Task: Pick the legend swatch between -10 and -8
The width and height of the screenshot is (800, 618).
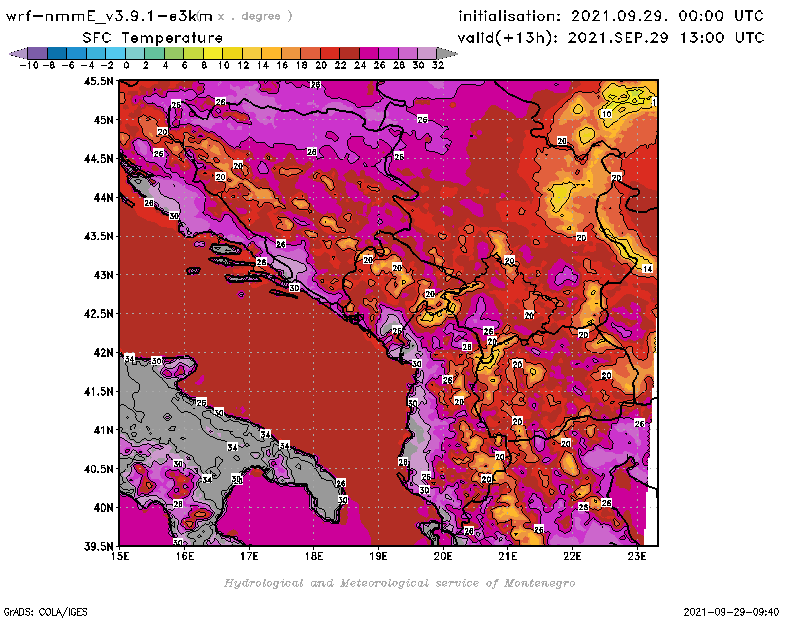Action: coord(38,53)
